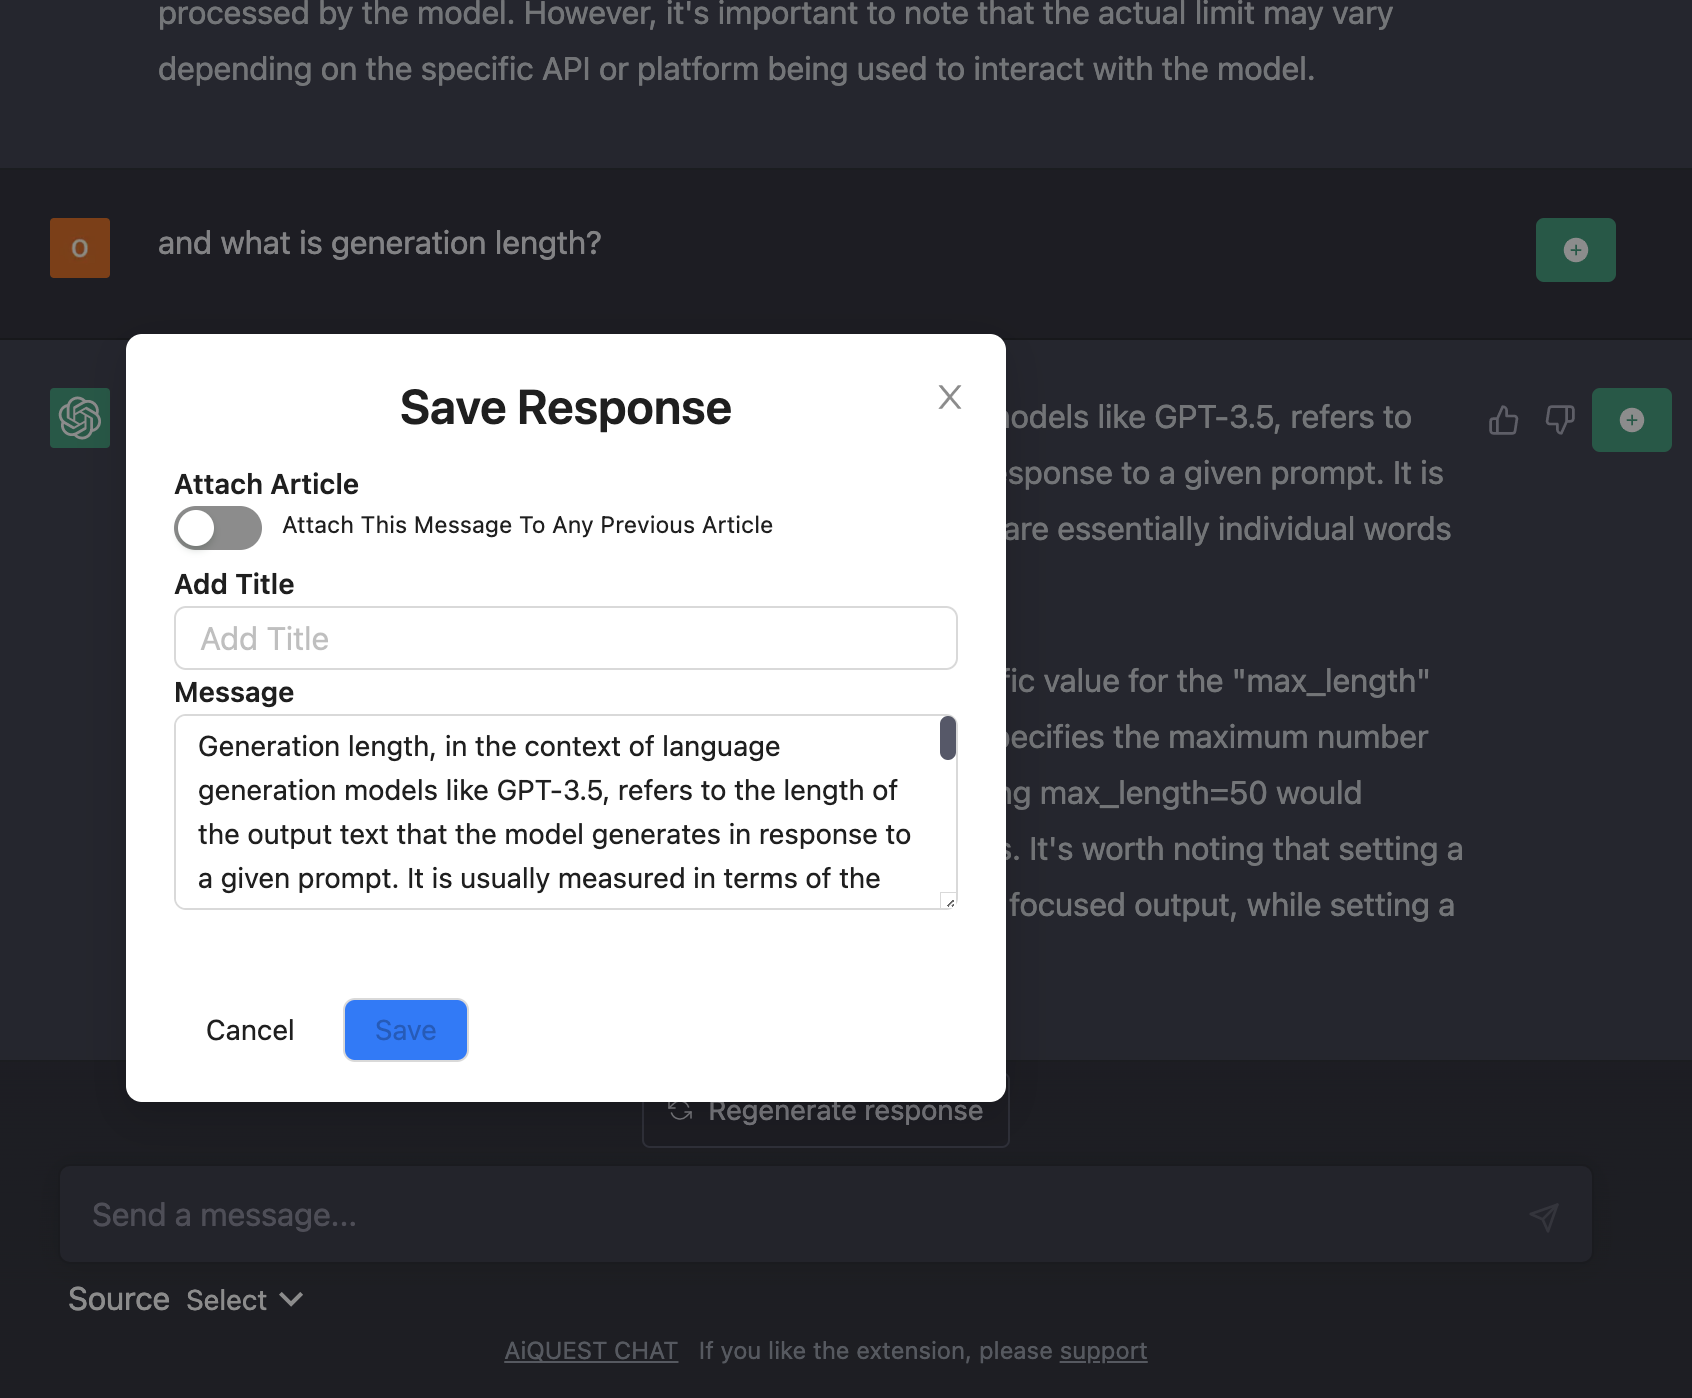The width and height of the screenshot is (1692, 1398).
Task: Give a thumbs down to the response
Action: point(1560,420)
